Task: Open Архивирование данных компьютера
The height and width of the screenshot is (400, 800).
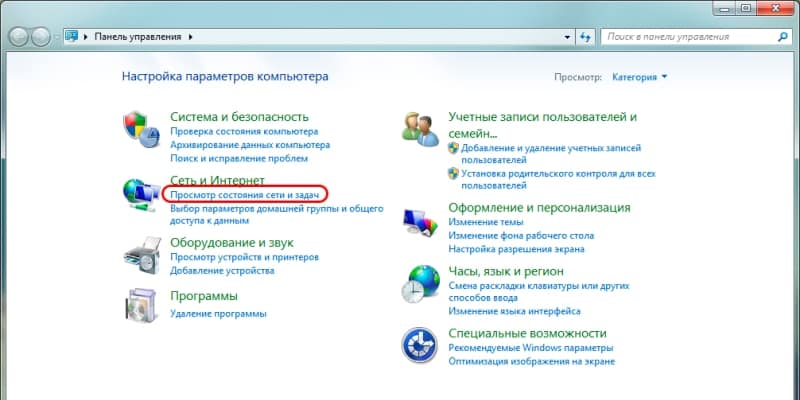Action: click(x=250, y=145)
